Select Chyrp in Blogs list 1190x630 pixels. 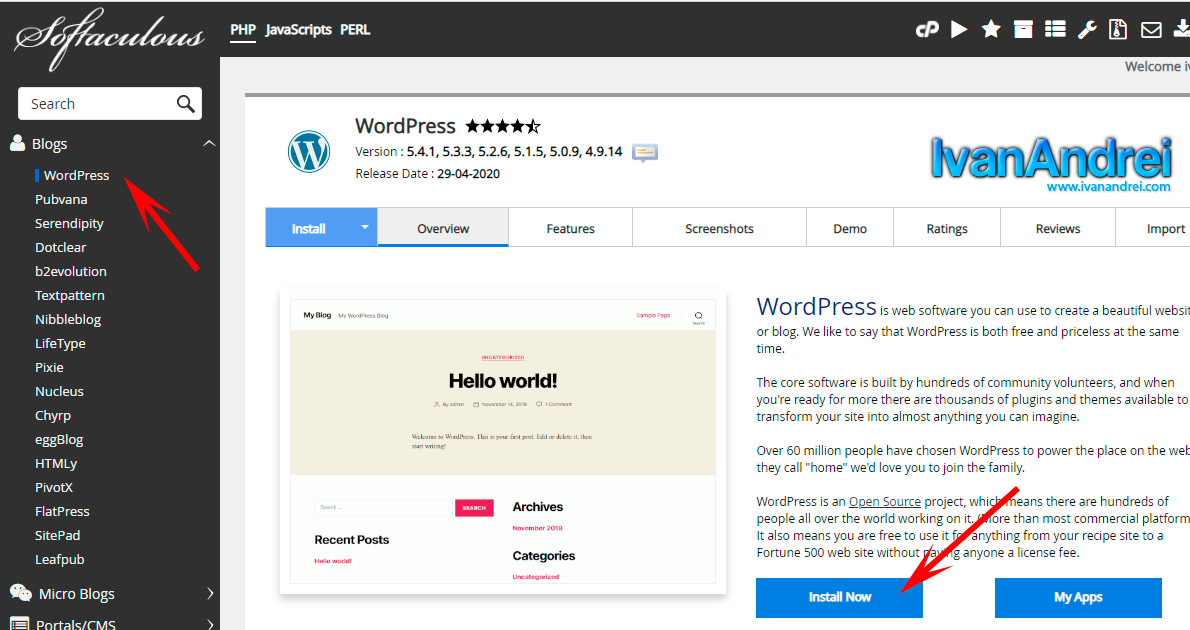[x=52, y=415]
